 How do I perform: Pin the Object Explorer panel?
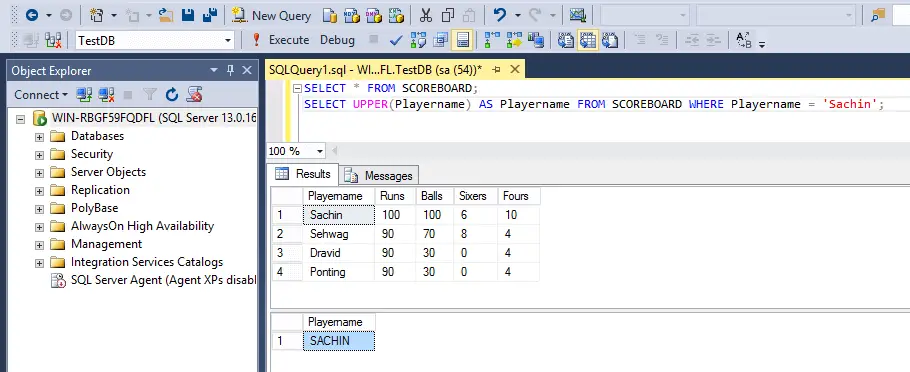tap(230, 71)
